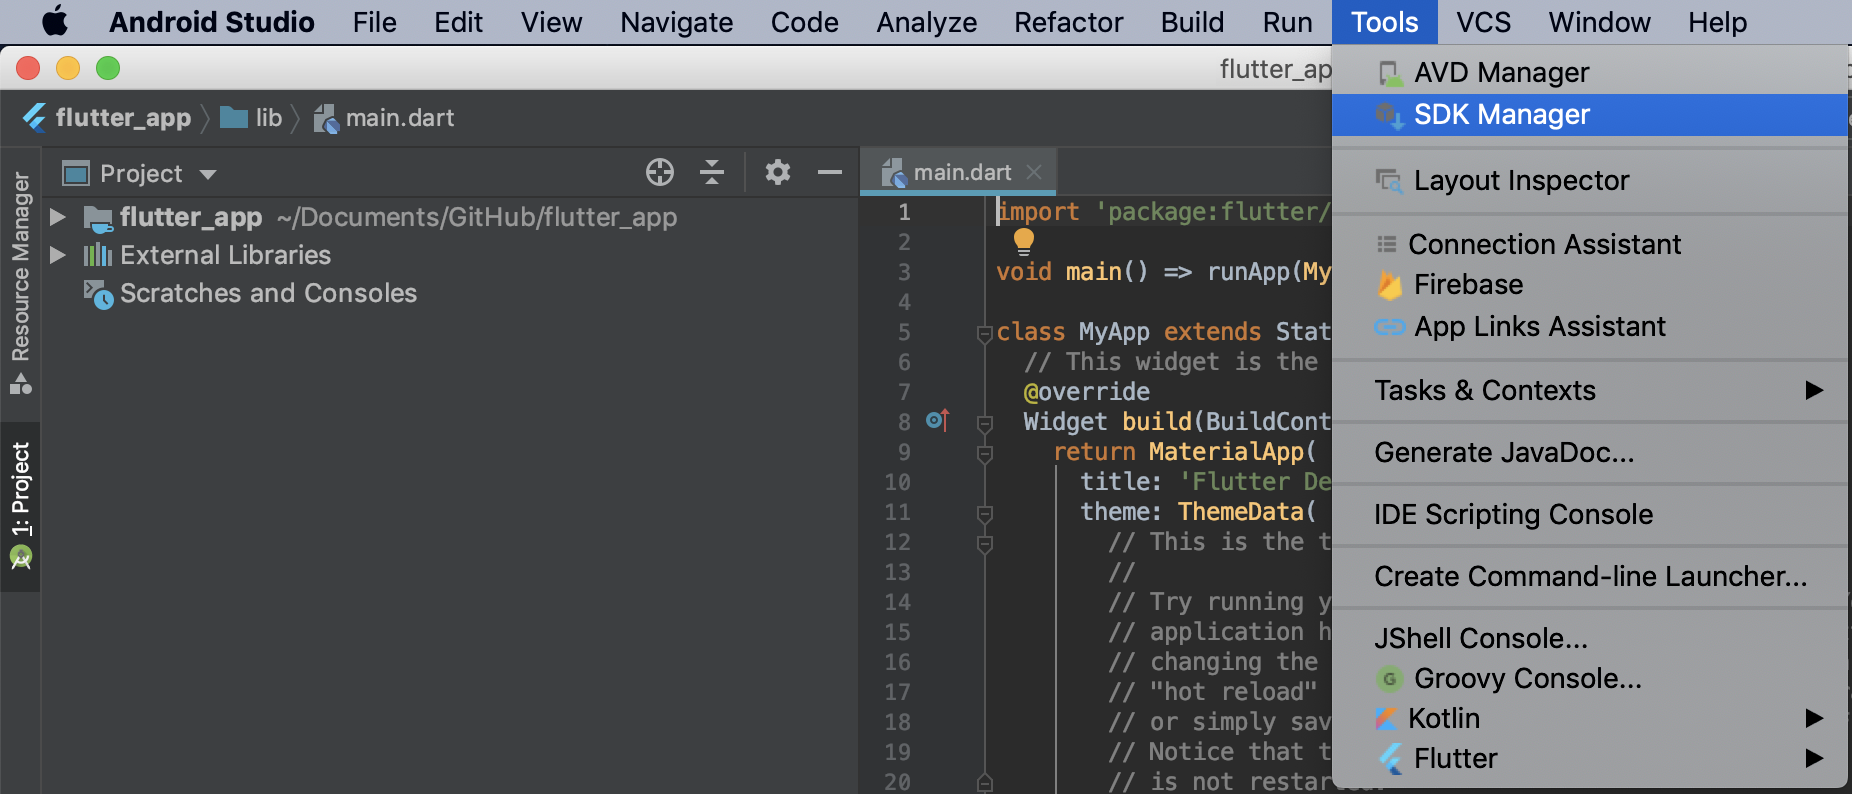Click lib folder breadcrumb

tap(252, 118)
